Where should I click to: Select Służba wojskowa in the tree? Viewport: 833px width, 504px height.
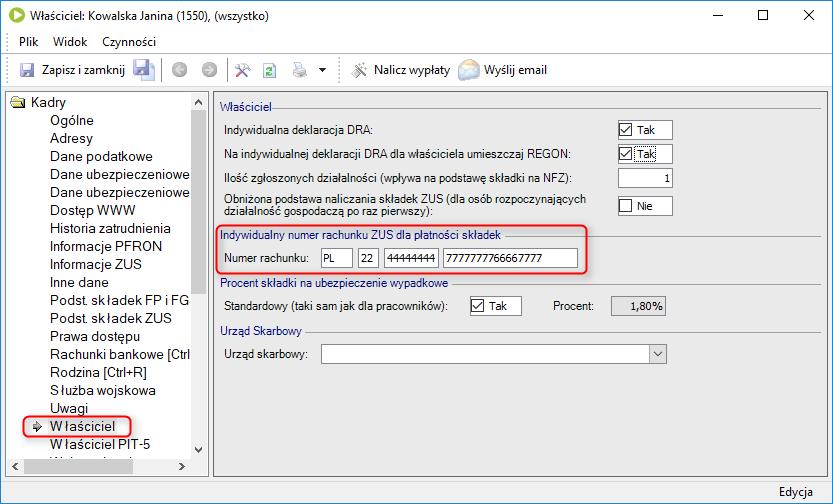[103, 391]
